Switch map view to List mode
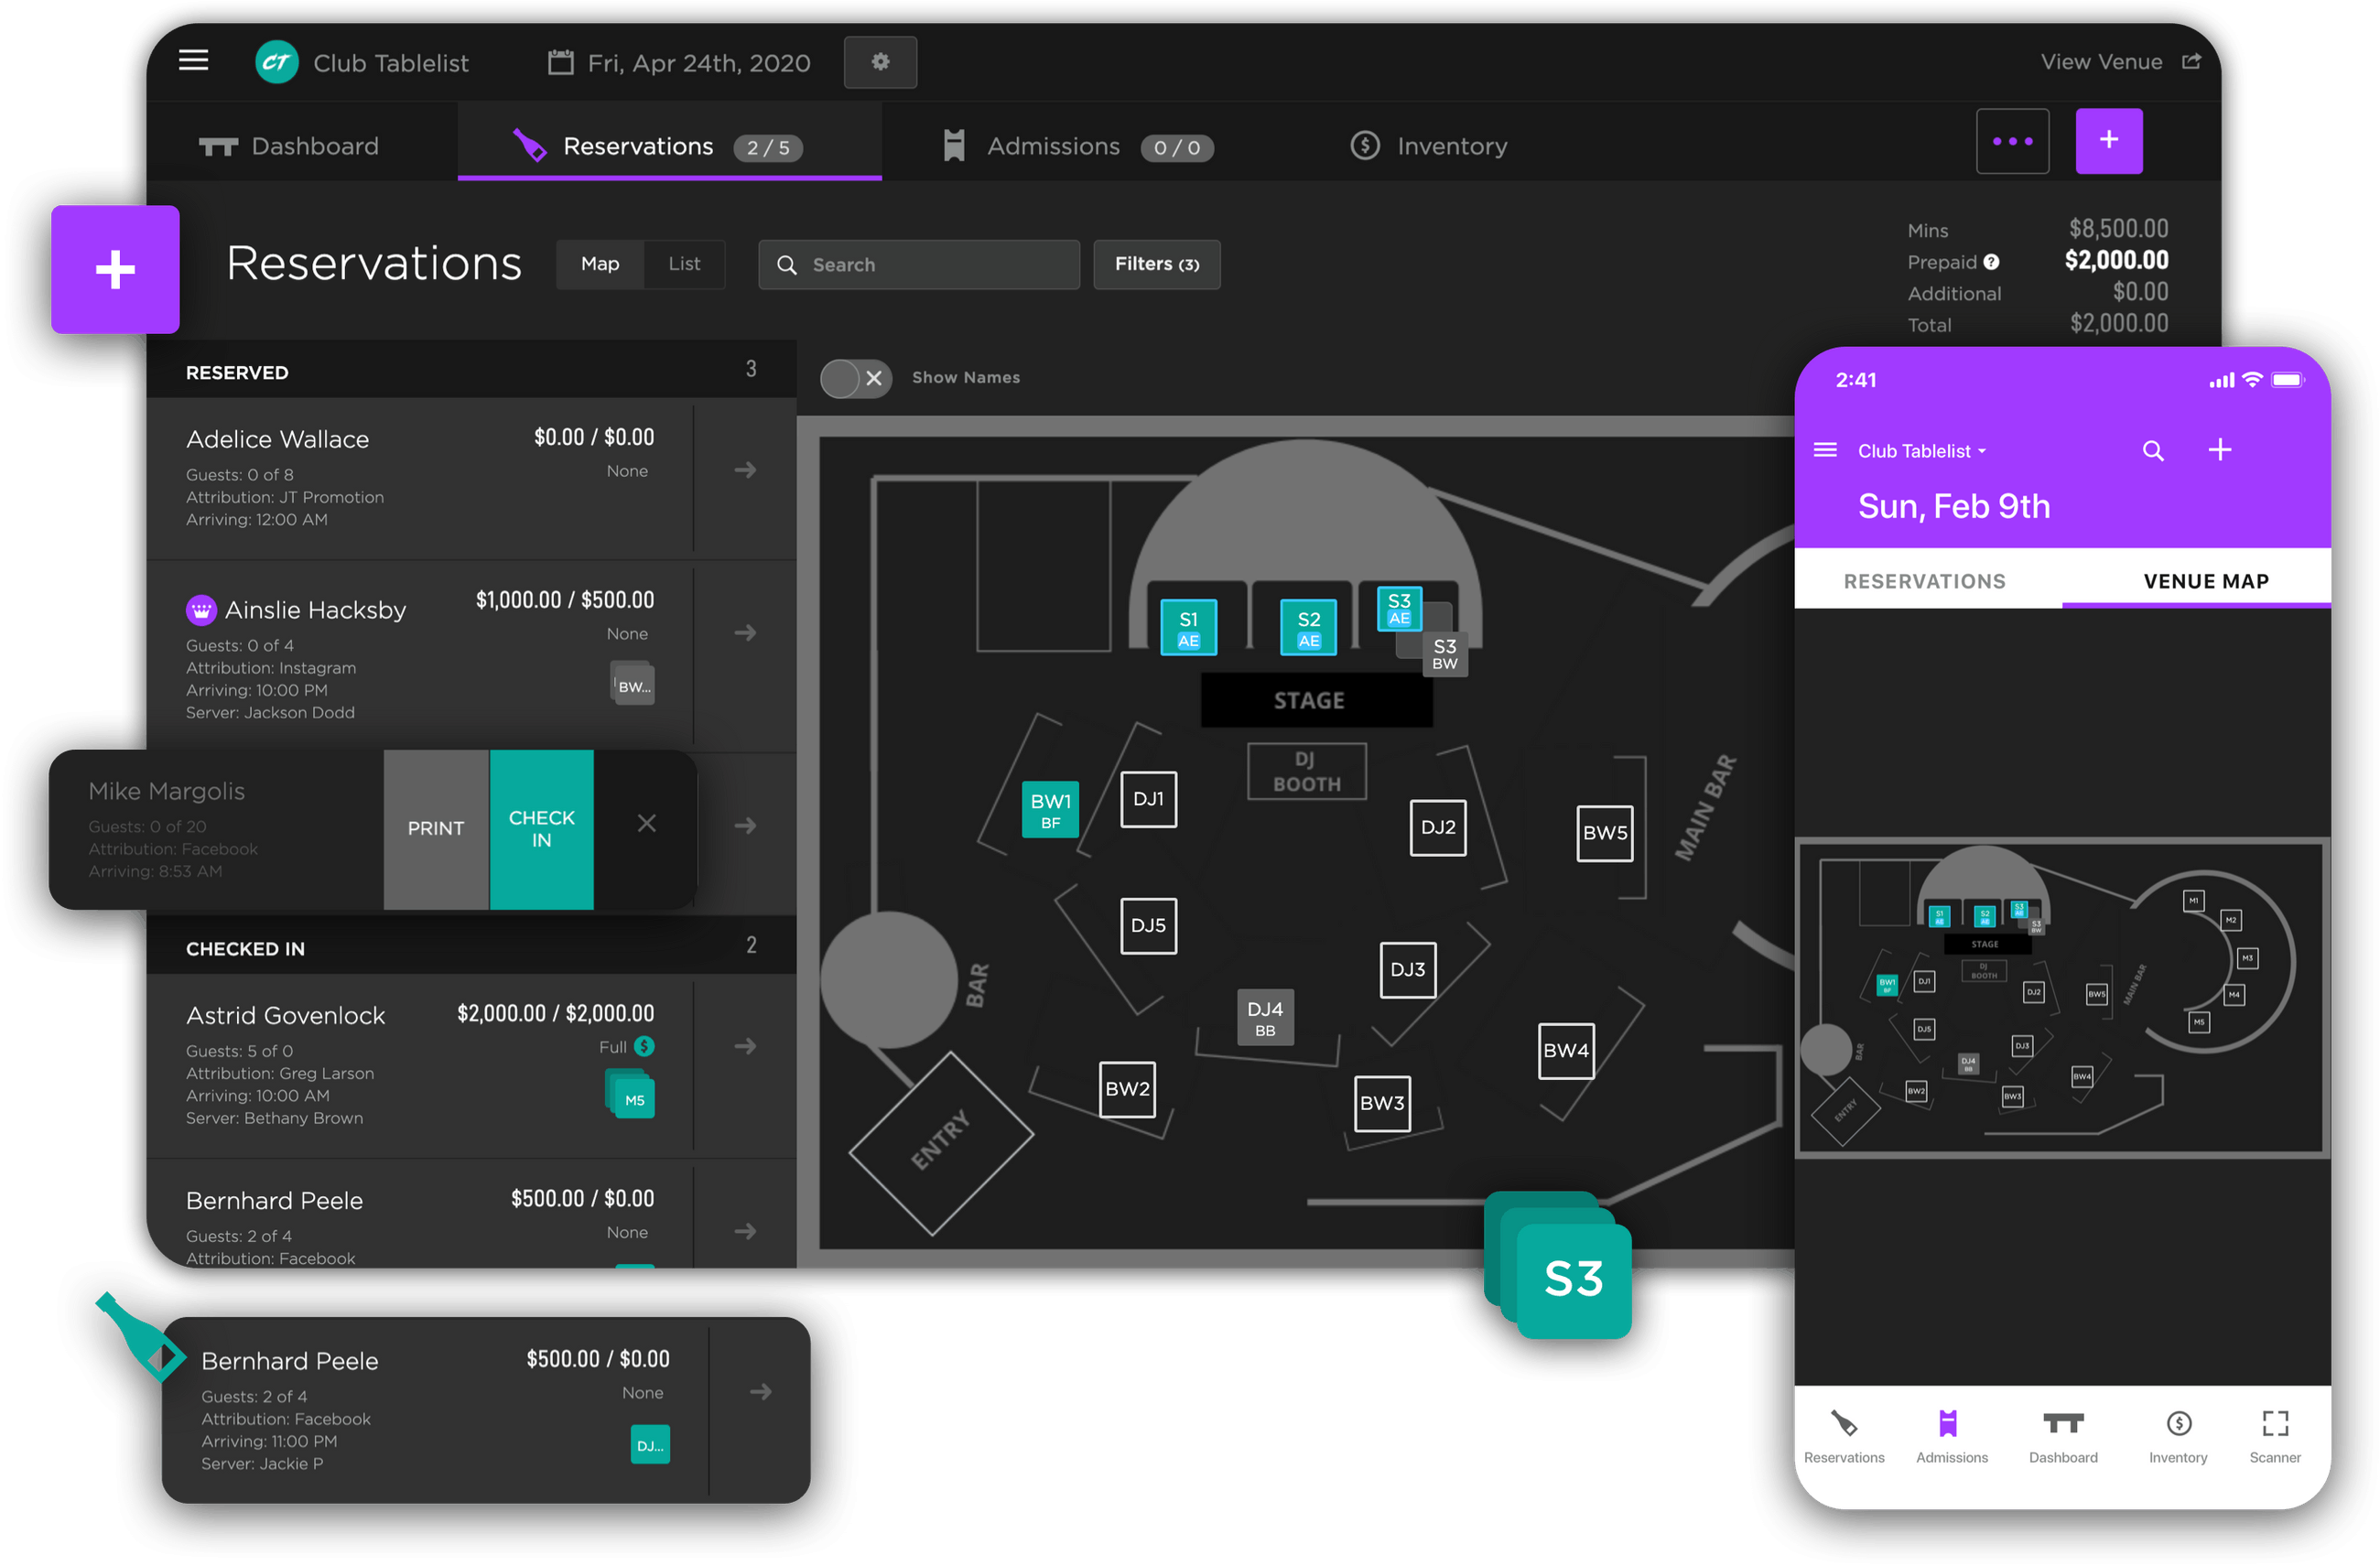Image resolution: width=2380 pixels, height=1566 pixels. tap(684, 264)
